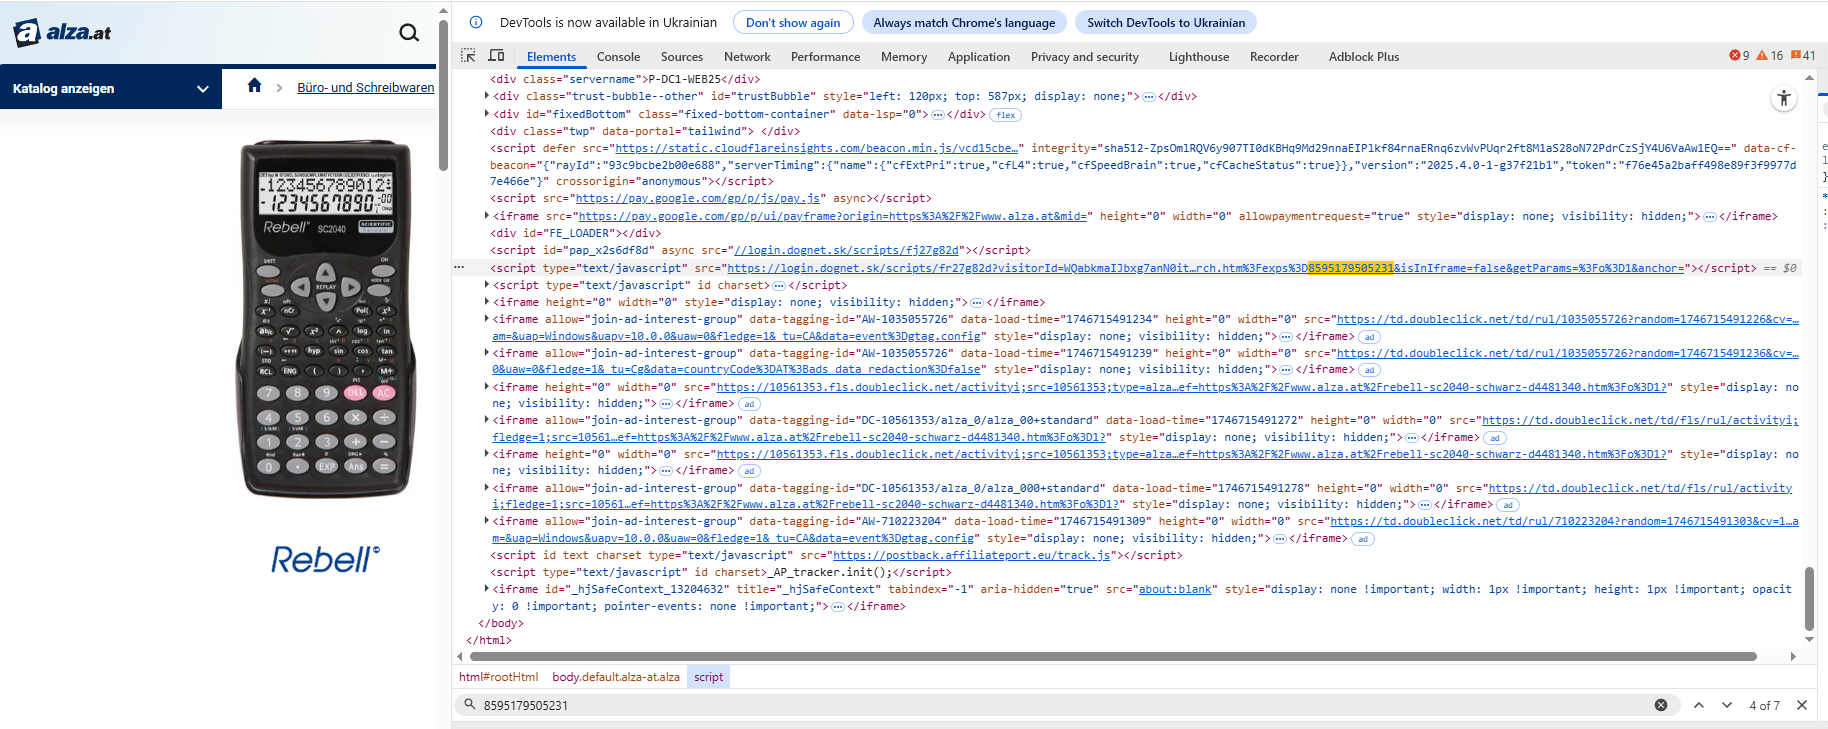The image size is (1828, 729).
Task: Open the 16 warnings counter
Action: 1770,56
